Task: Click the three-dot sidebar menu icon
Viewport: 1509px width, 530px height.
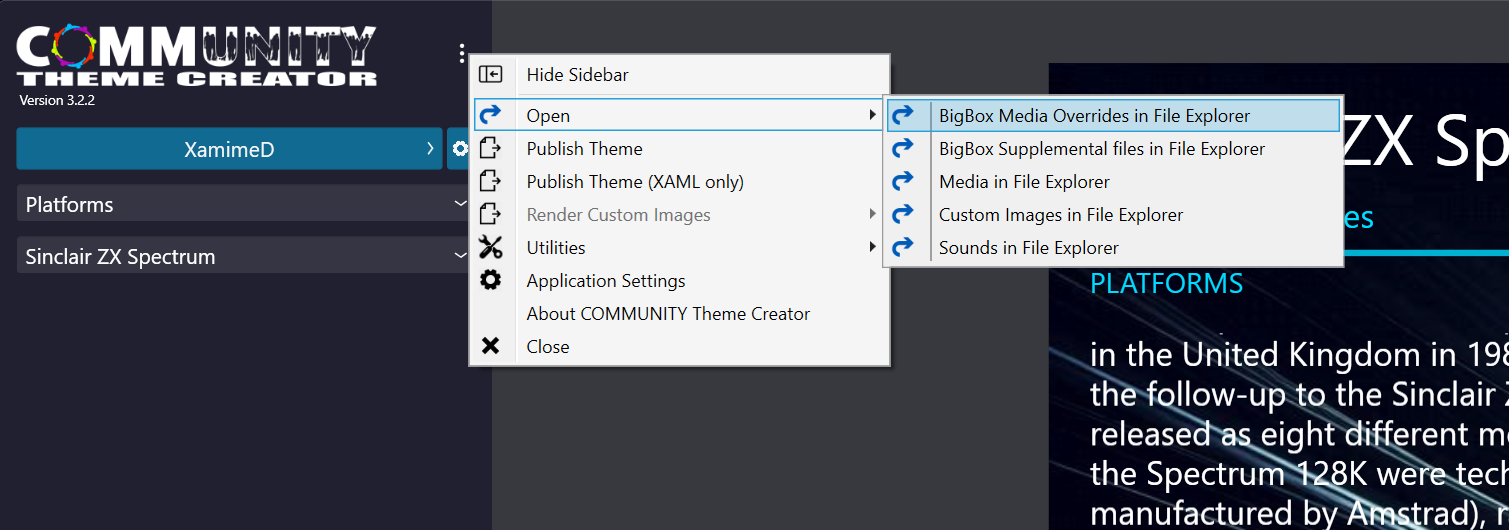Action: [461, 52]
